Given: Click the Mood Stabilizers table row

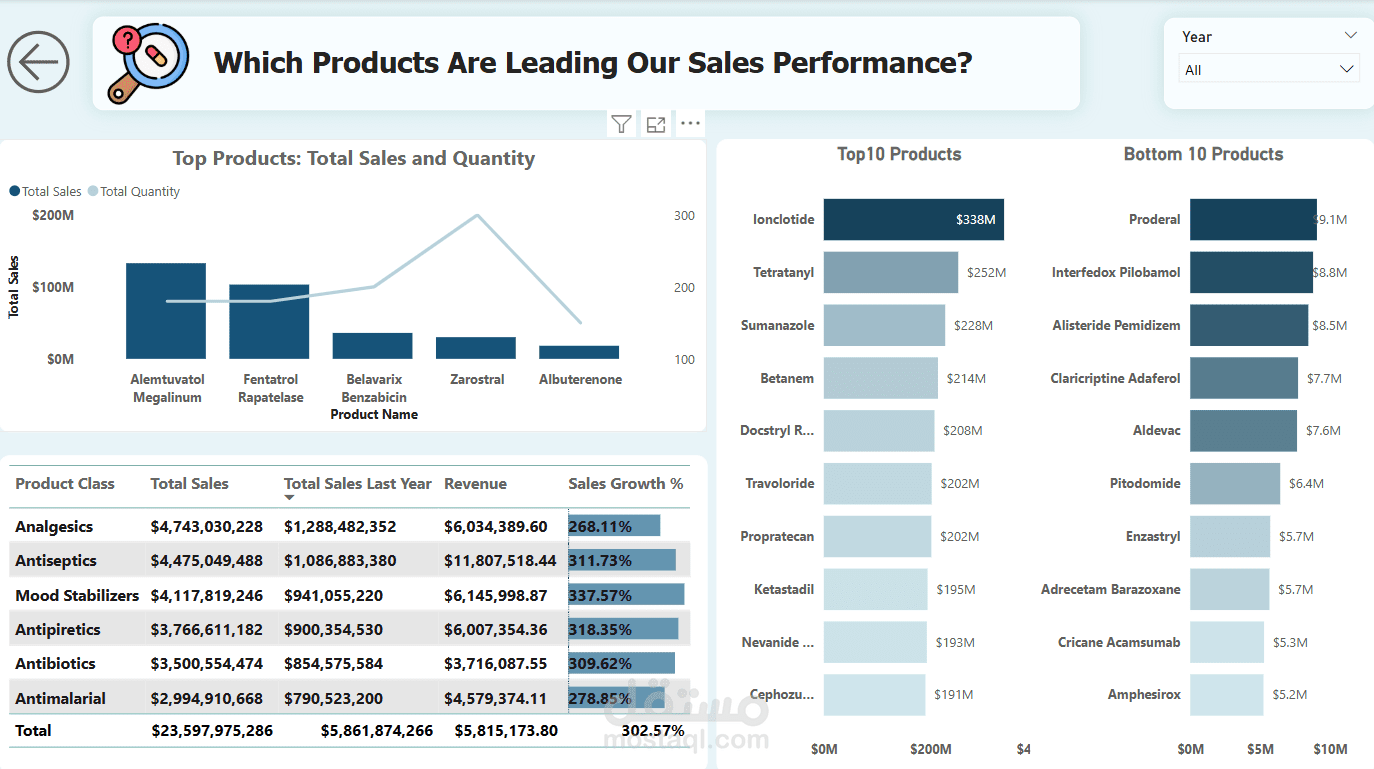Looking at the screenshot, I should point(77,596).
